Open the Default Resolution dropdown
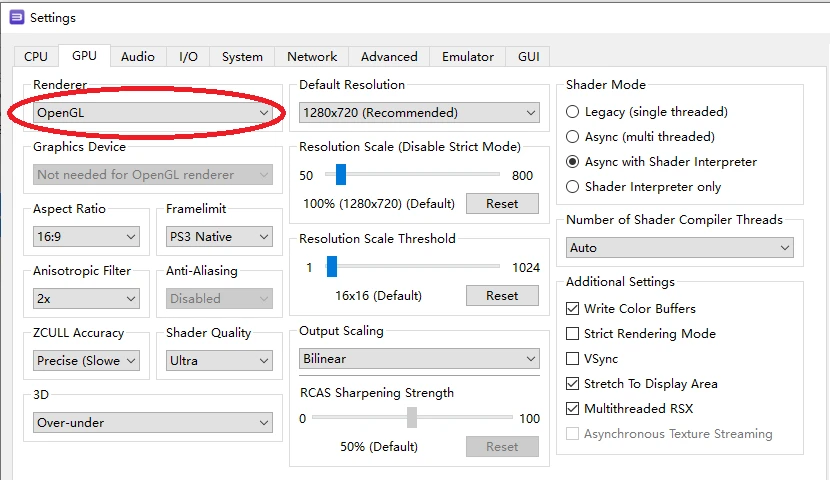The height and width of the screenshot is (480, 830). click(x=419, y=113)
